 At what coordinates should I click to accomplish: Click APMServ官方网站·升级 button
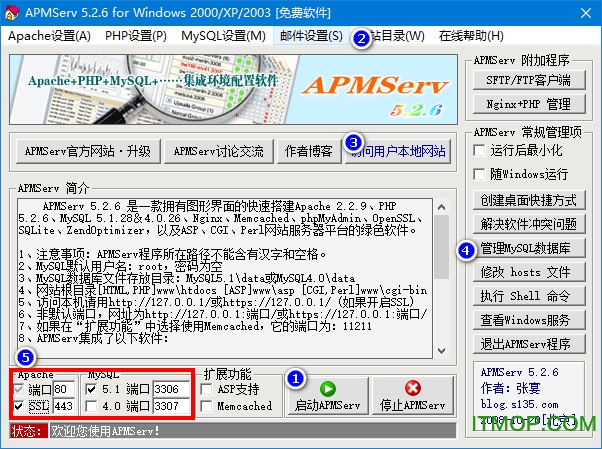click(88, 151)
